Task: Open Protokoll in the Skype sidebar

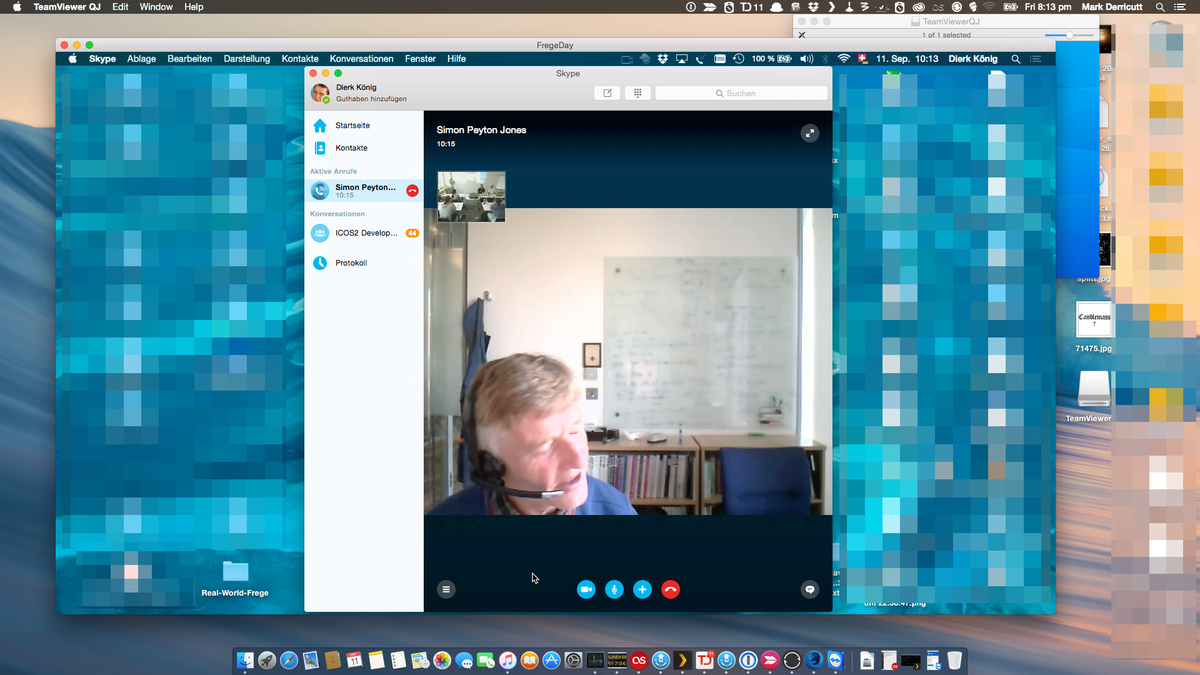Action: click(x=351, y=263)
